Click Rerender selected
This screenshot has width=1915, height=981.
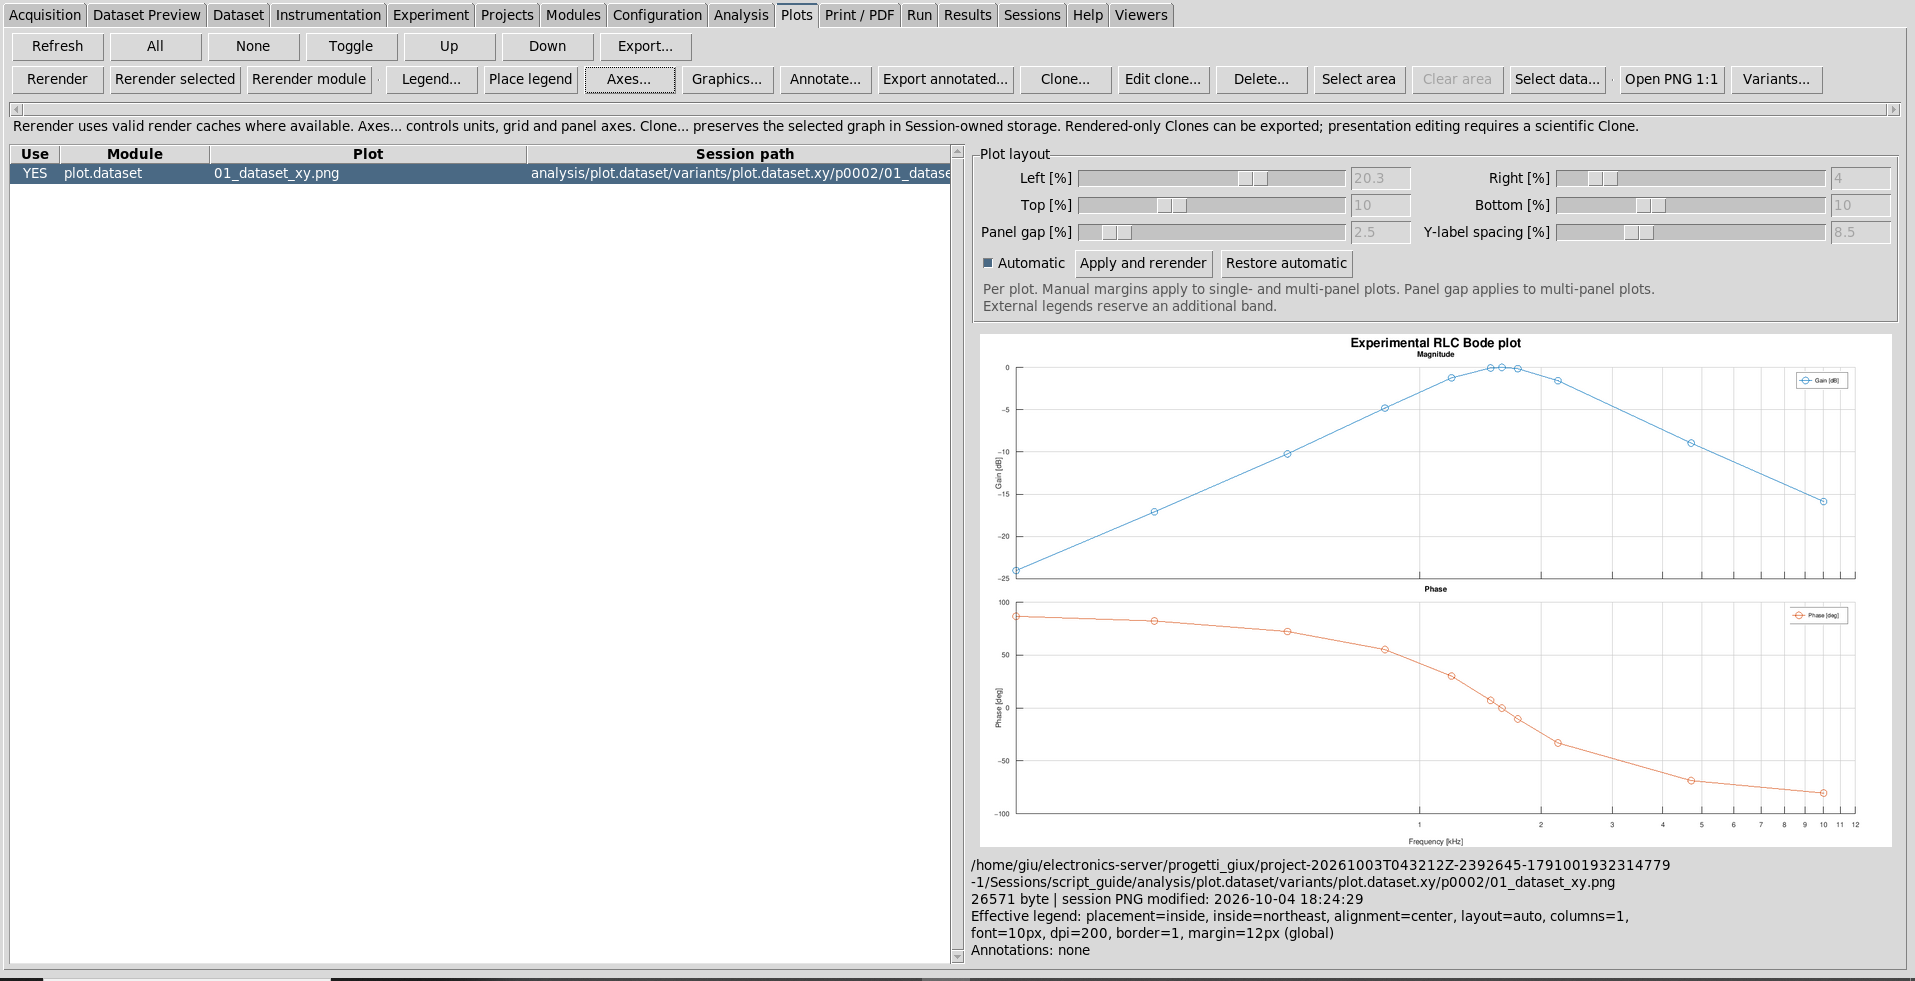[x=175, y=80]
